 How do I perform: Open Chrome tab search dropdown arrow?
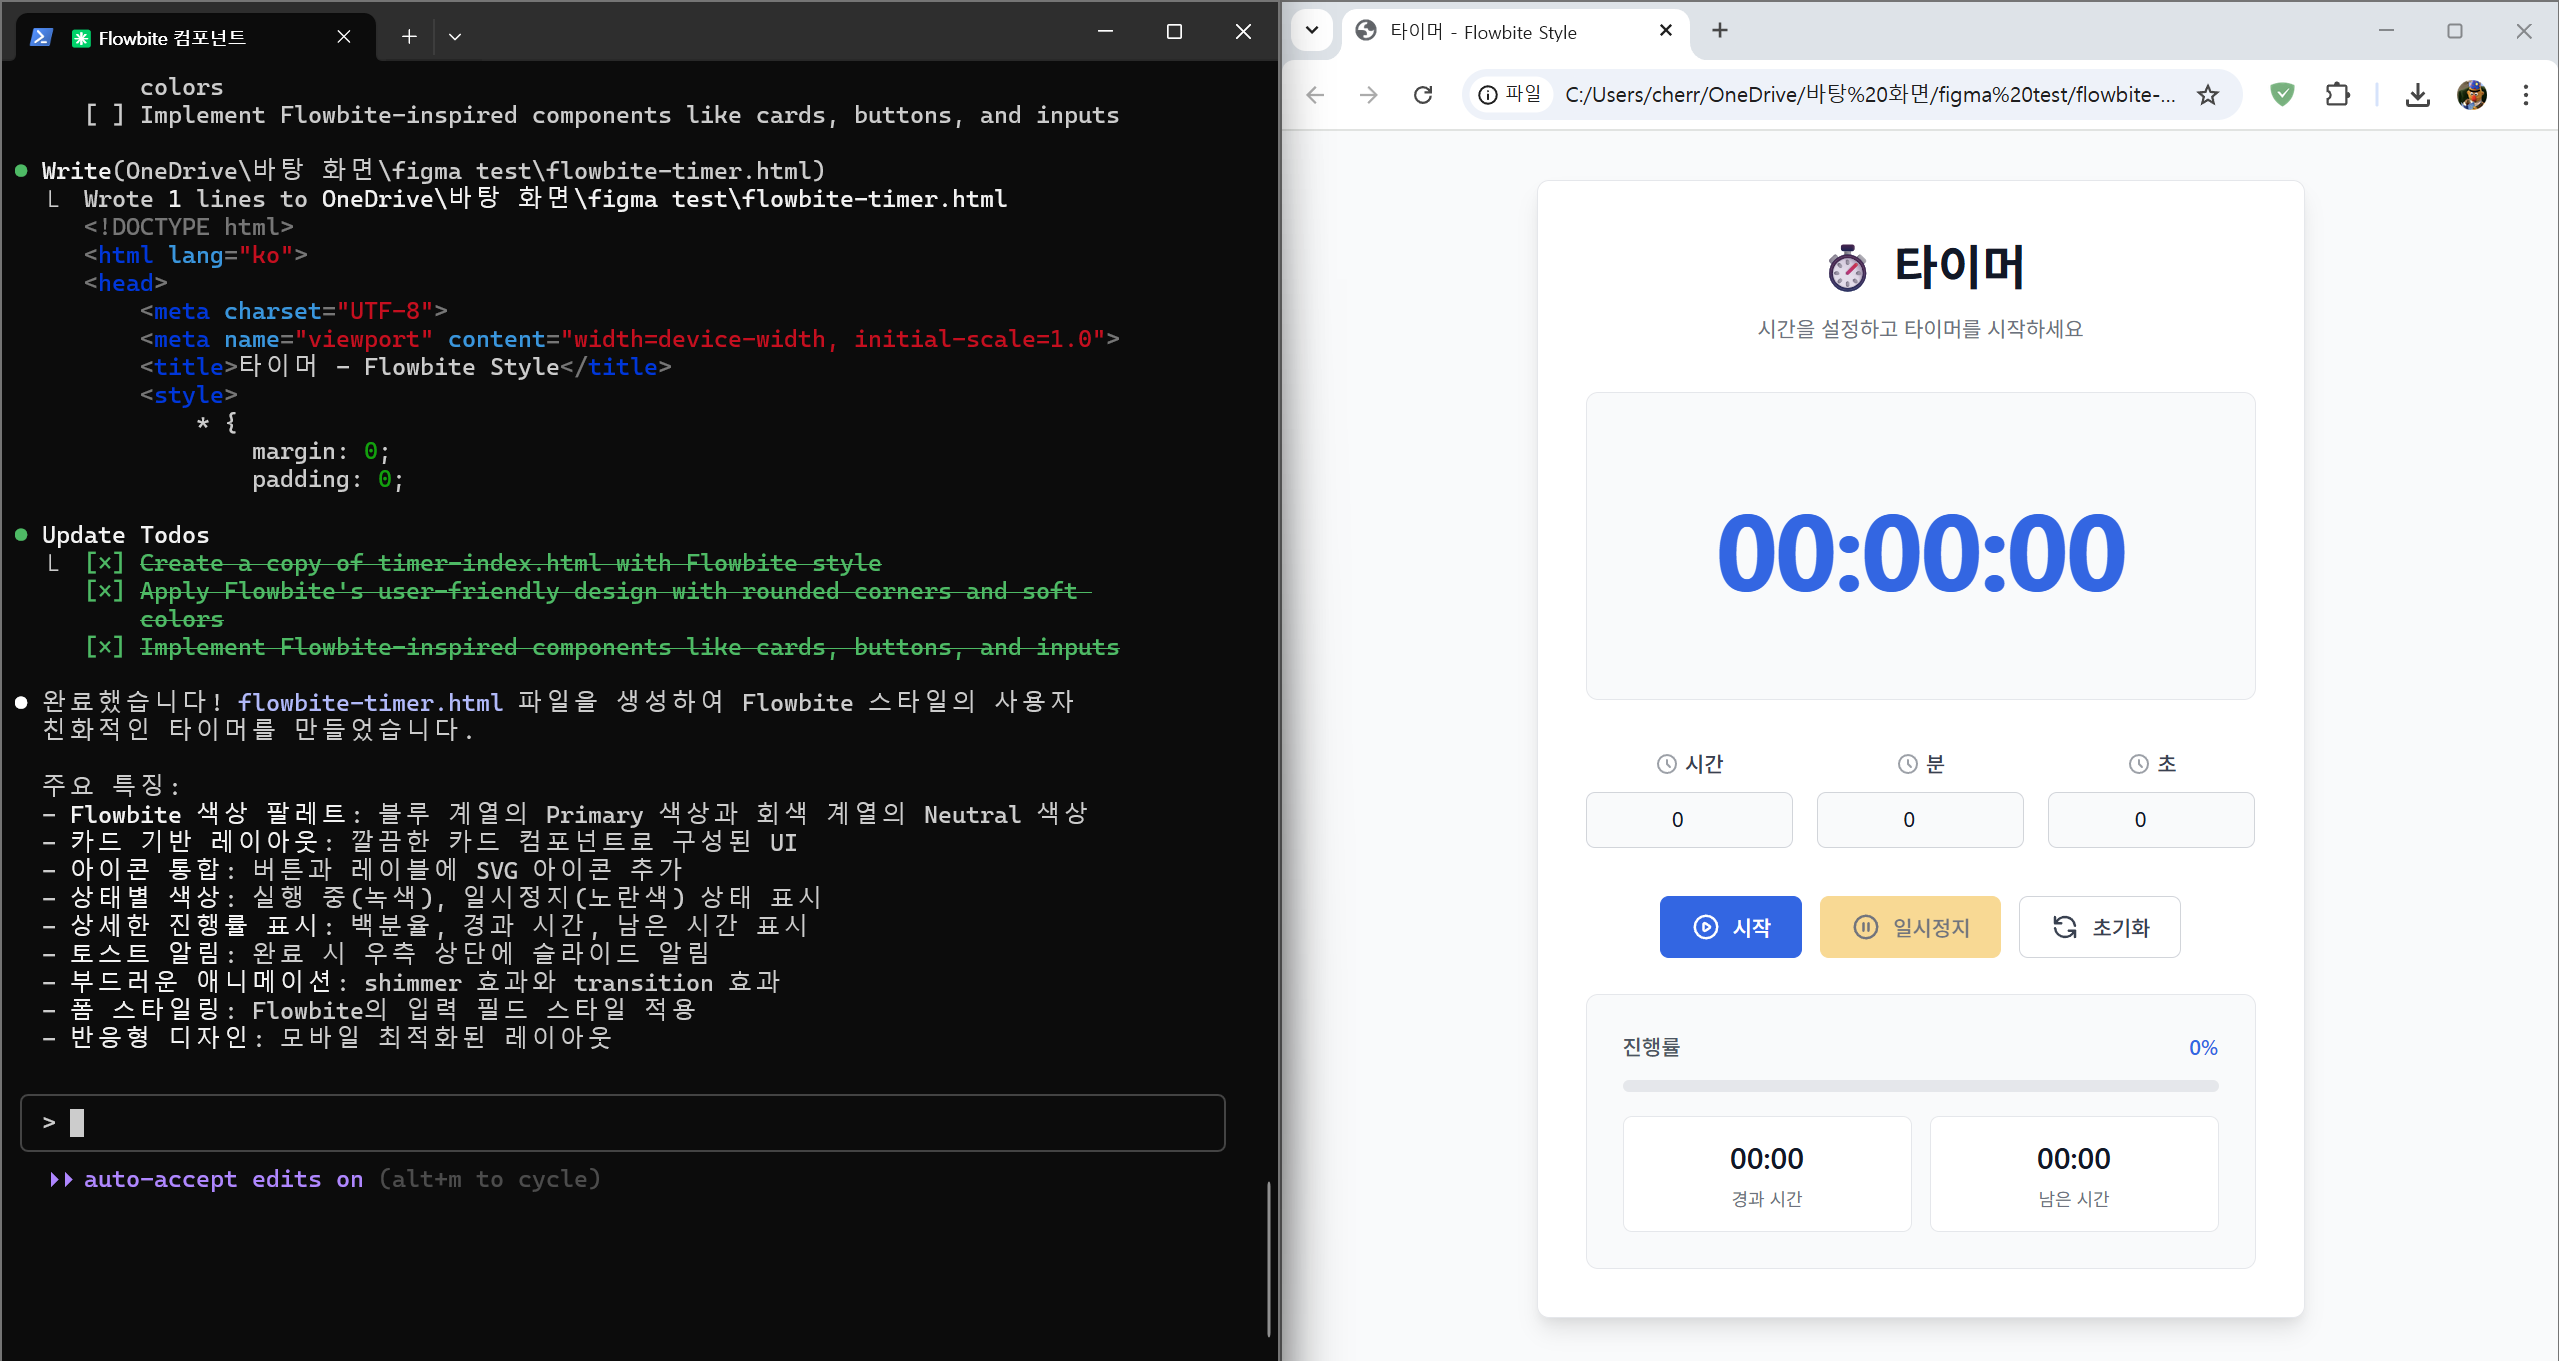1312,30
